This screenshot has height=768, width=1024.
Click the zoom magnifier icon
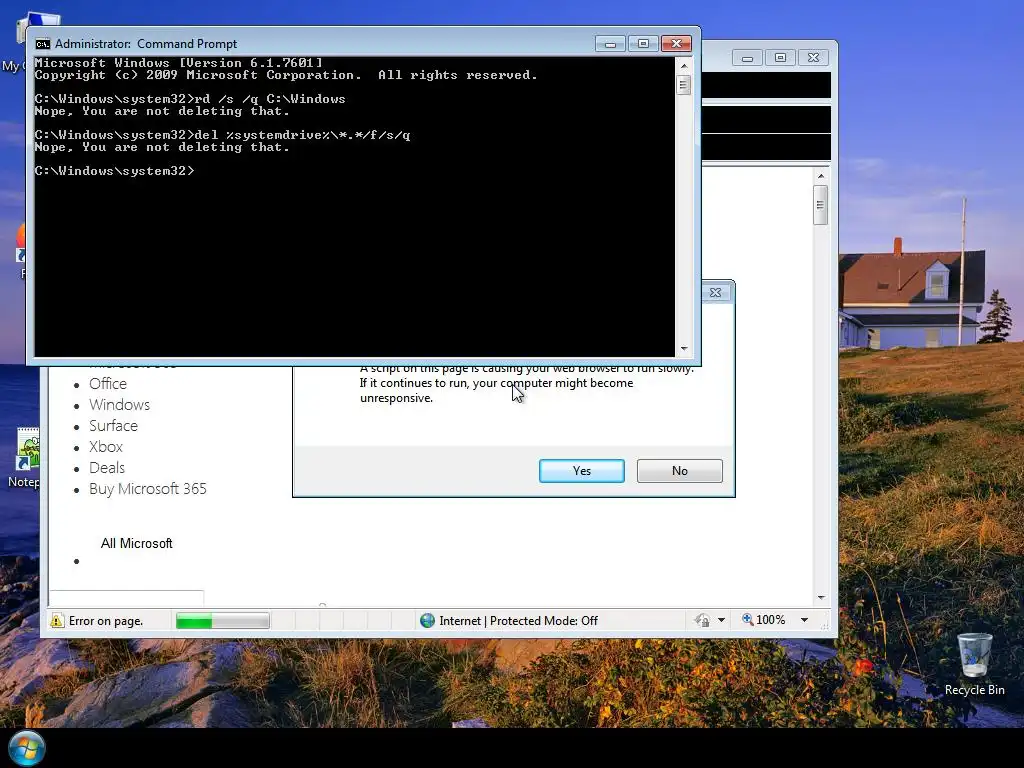click(748, 619)
